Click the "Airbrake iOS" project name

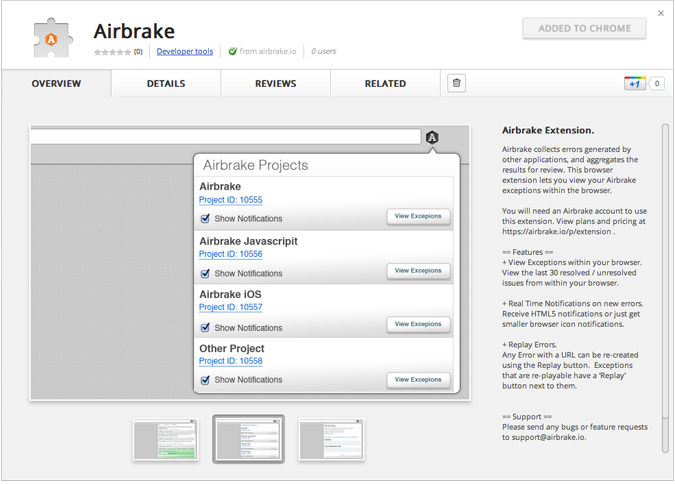230,295
